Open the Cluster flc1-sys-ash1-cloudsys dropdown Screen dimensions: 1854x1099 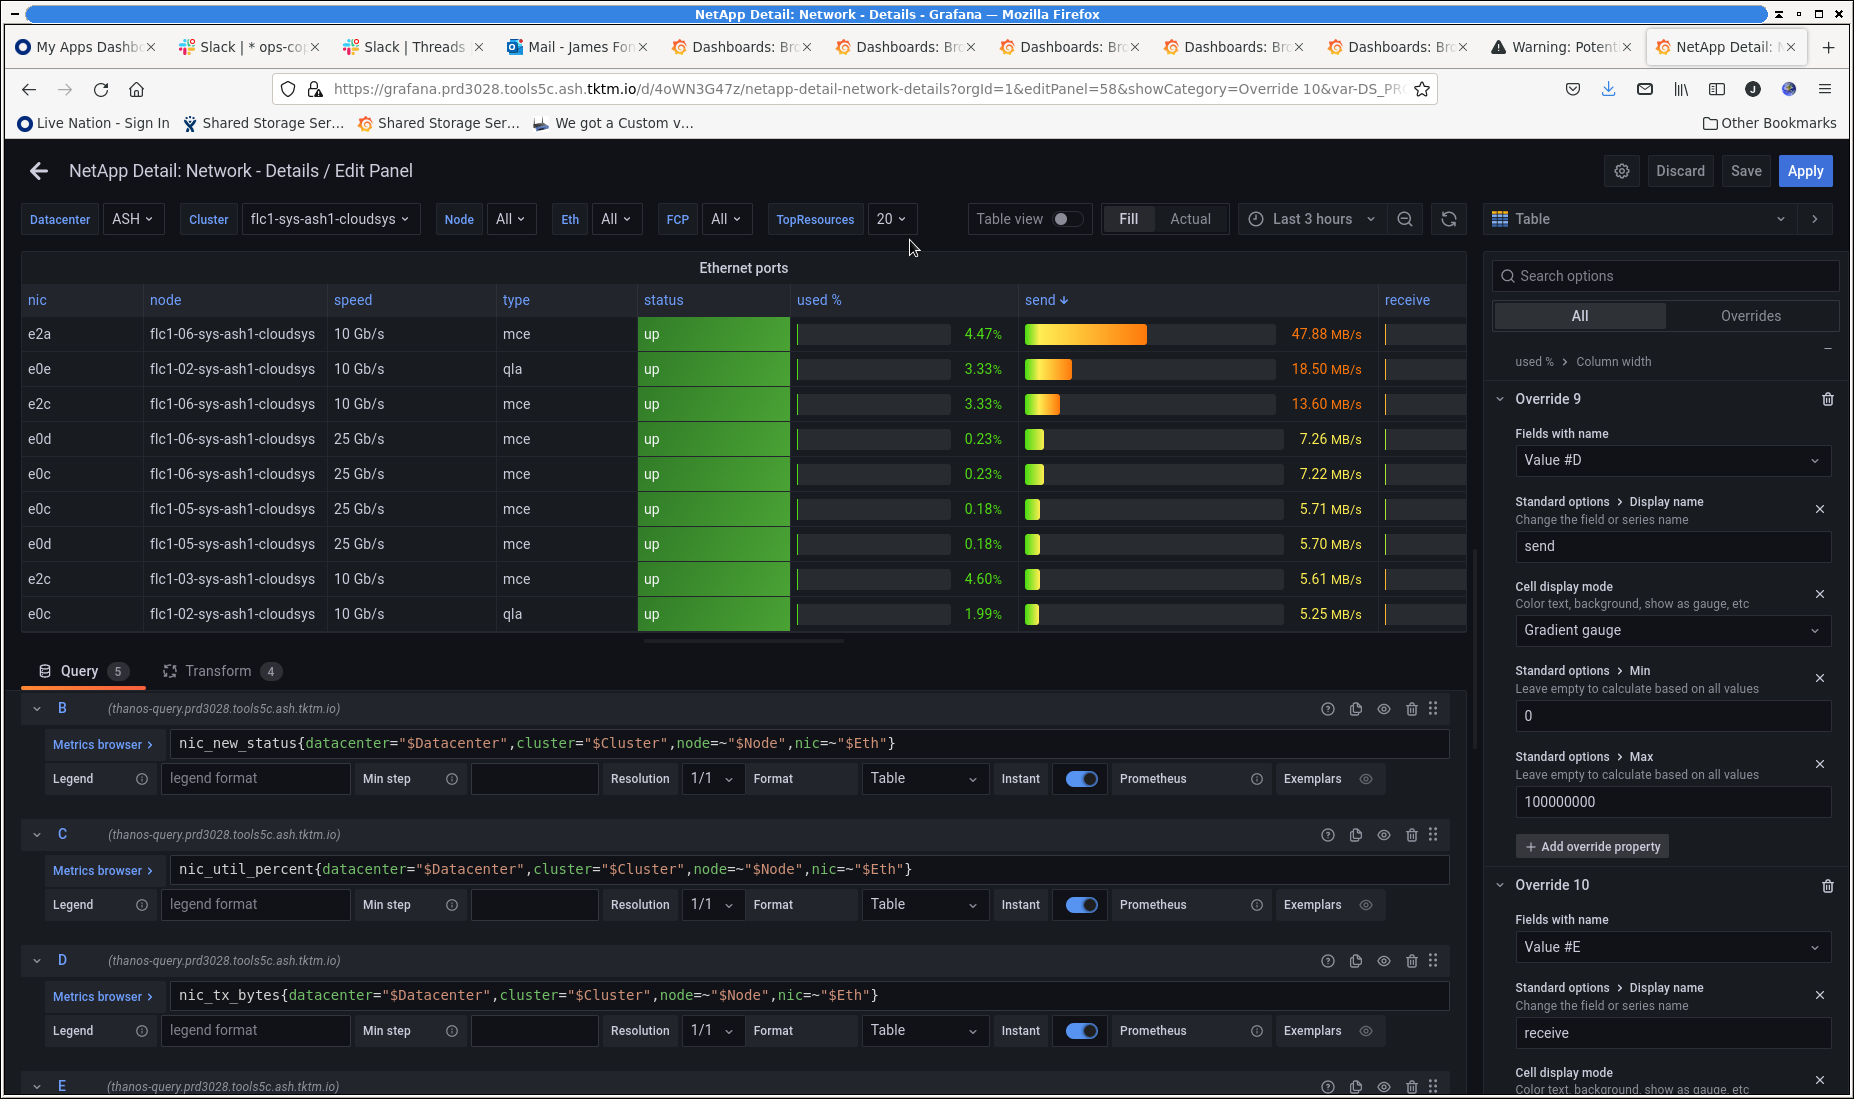click(330, 219)
